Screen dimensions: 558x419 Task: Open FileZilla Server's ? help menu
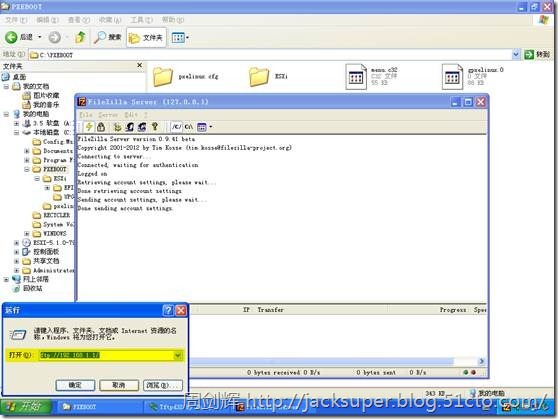(146, 115)
